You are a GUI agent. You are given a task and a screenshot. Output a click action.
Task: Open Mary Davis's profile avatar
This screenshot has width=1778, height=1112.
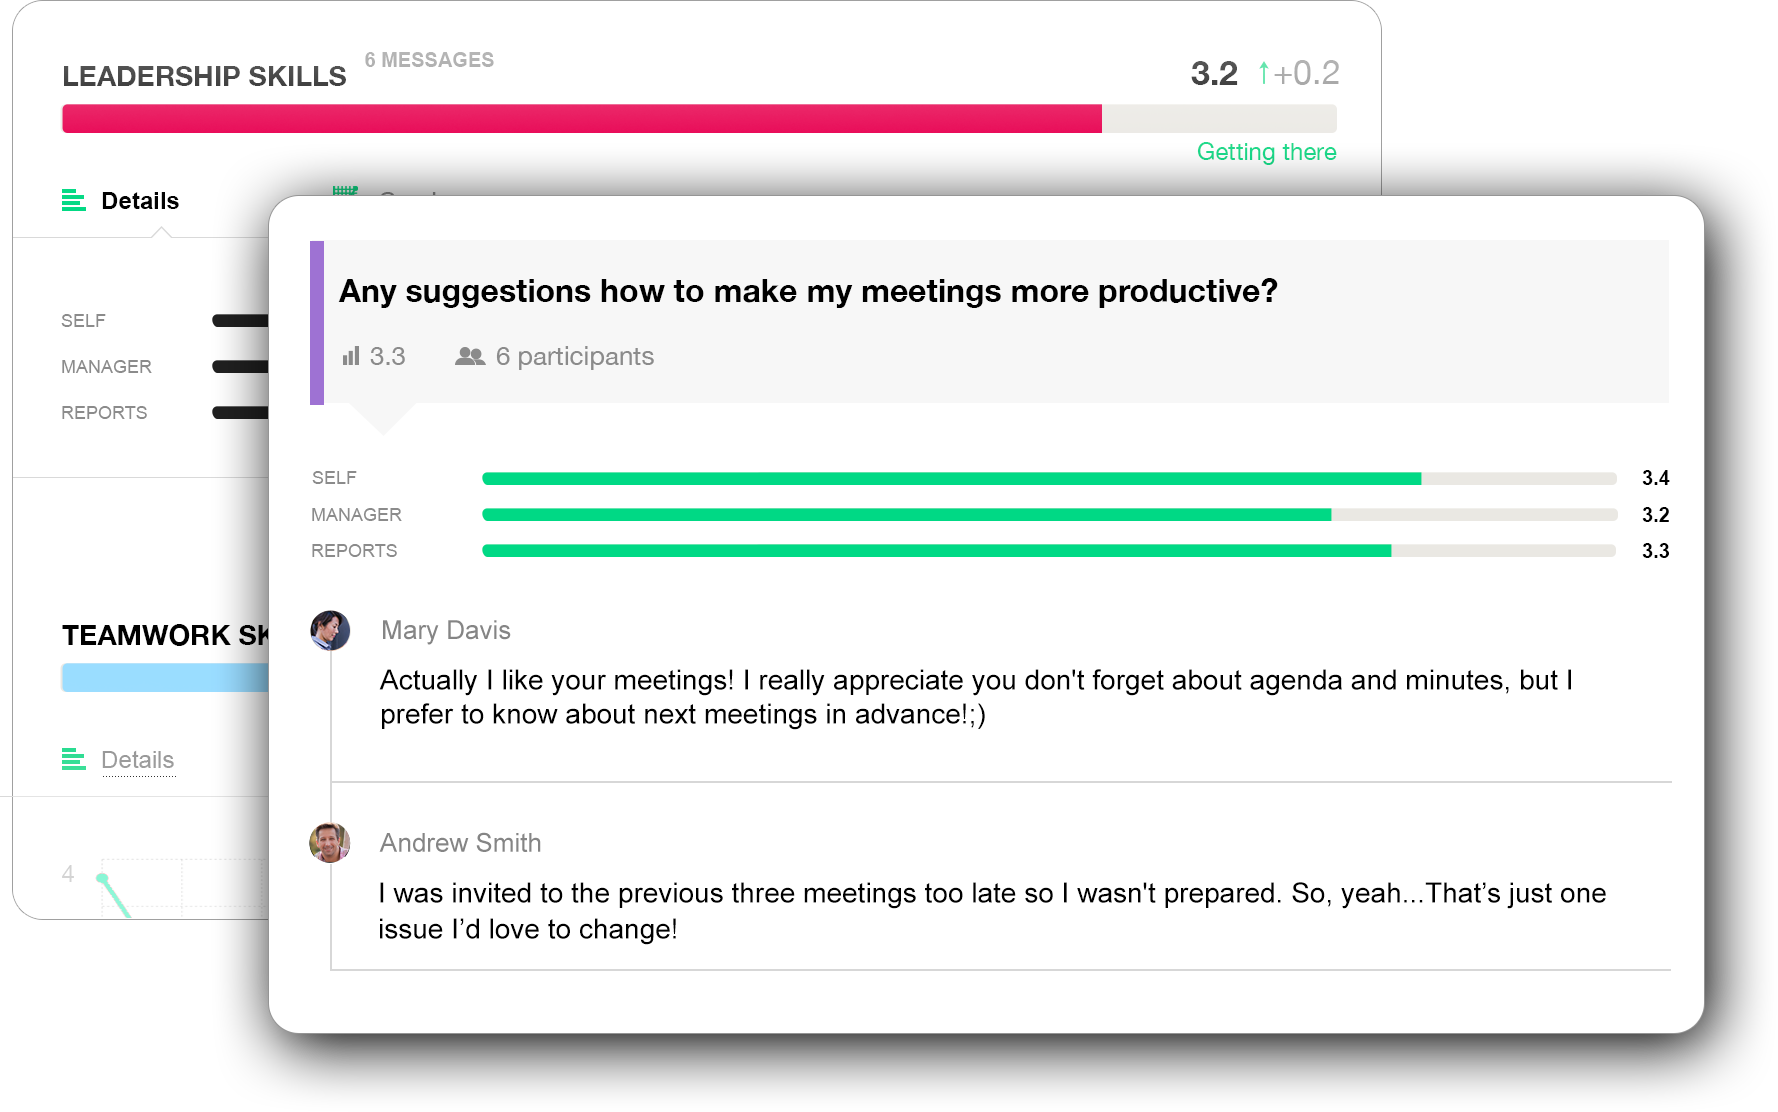pyautogui.click(x=330, y=631)
